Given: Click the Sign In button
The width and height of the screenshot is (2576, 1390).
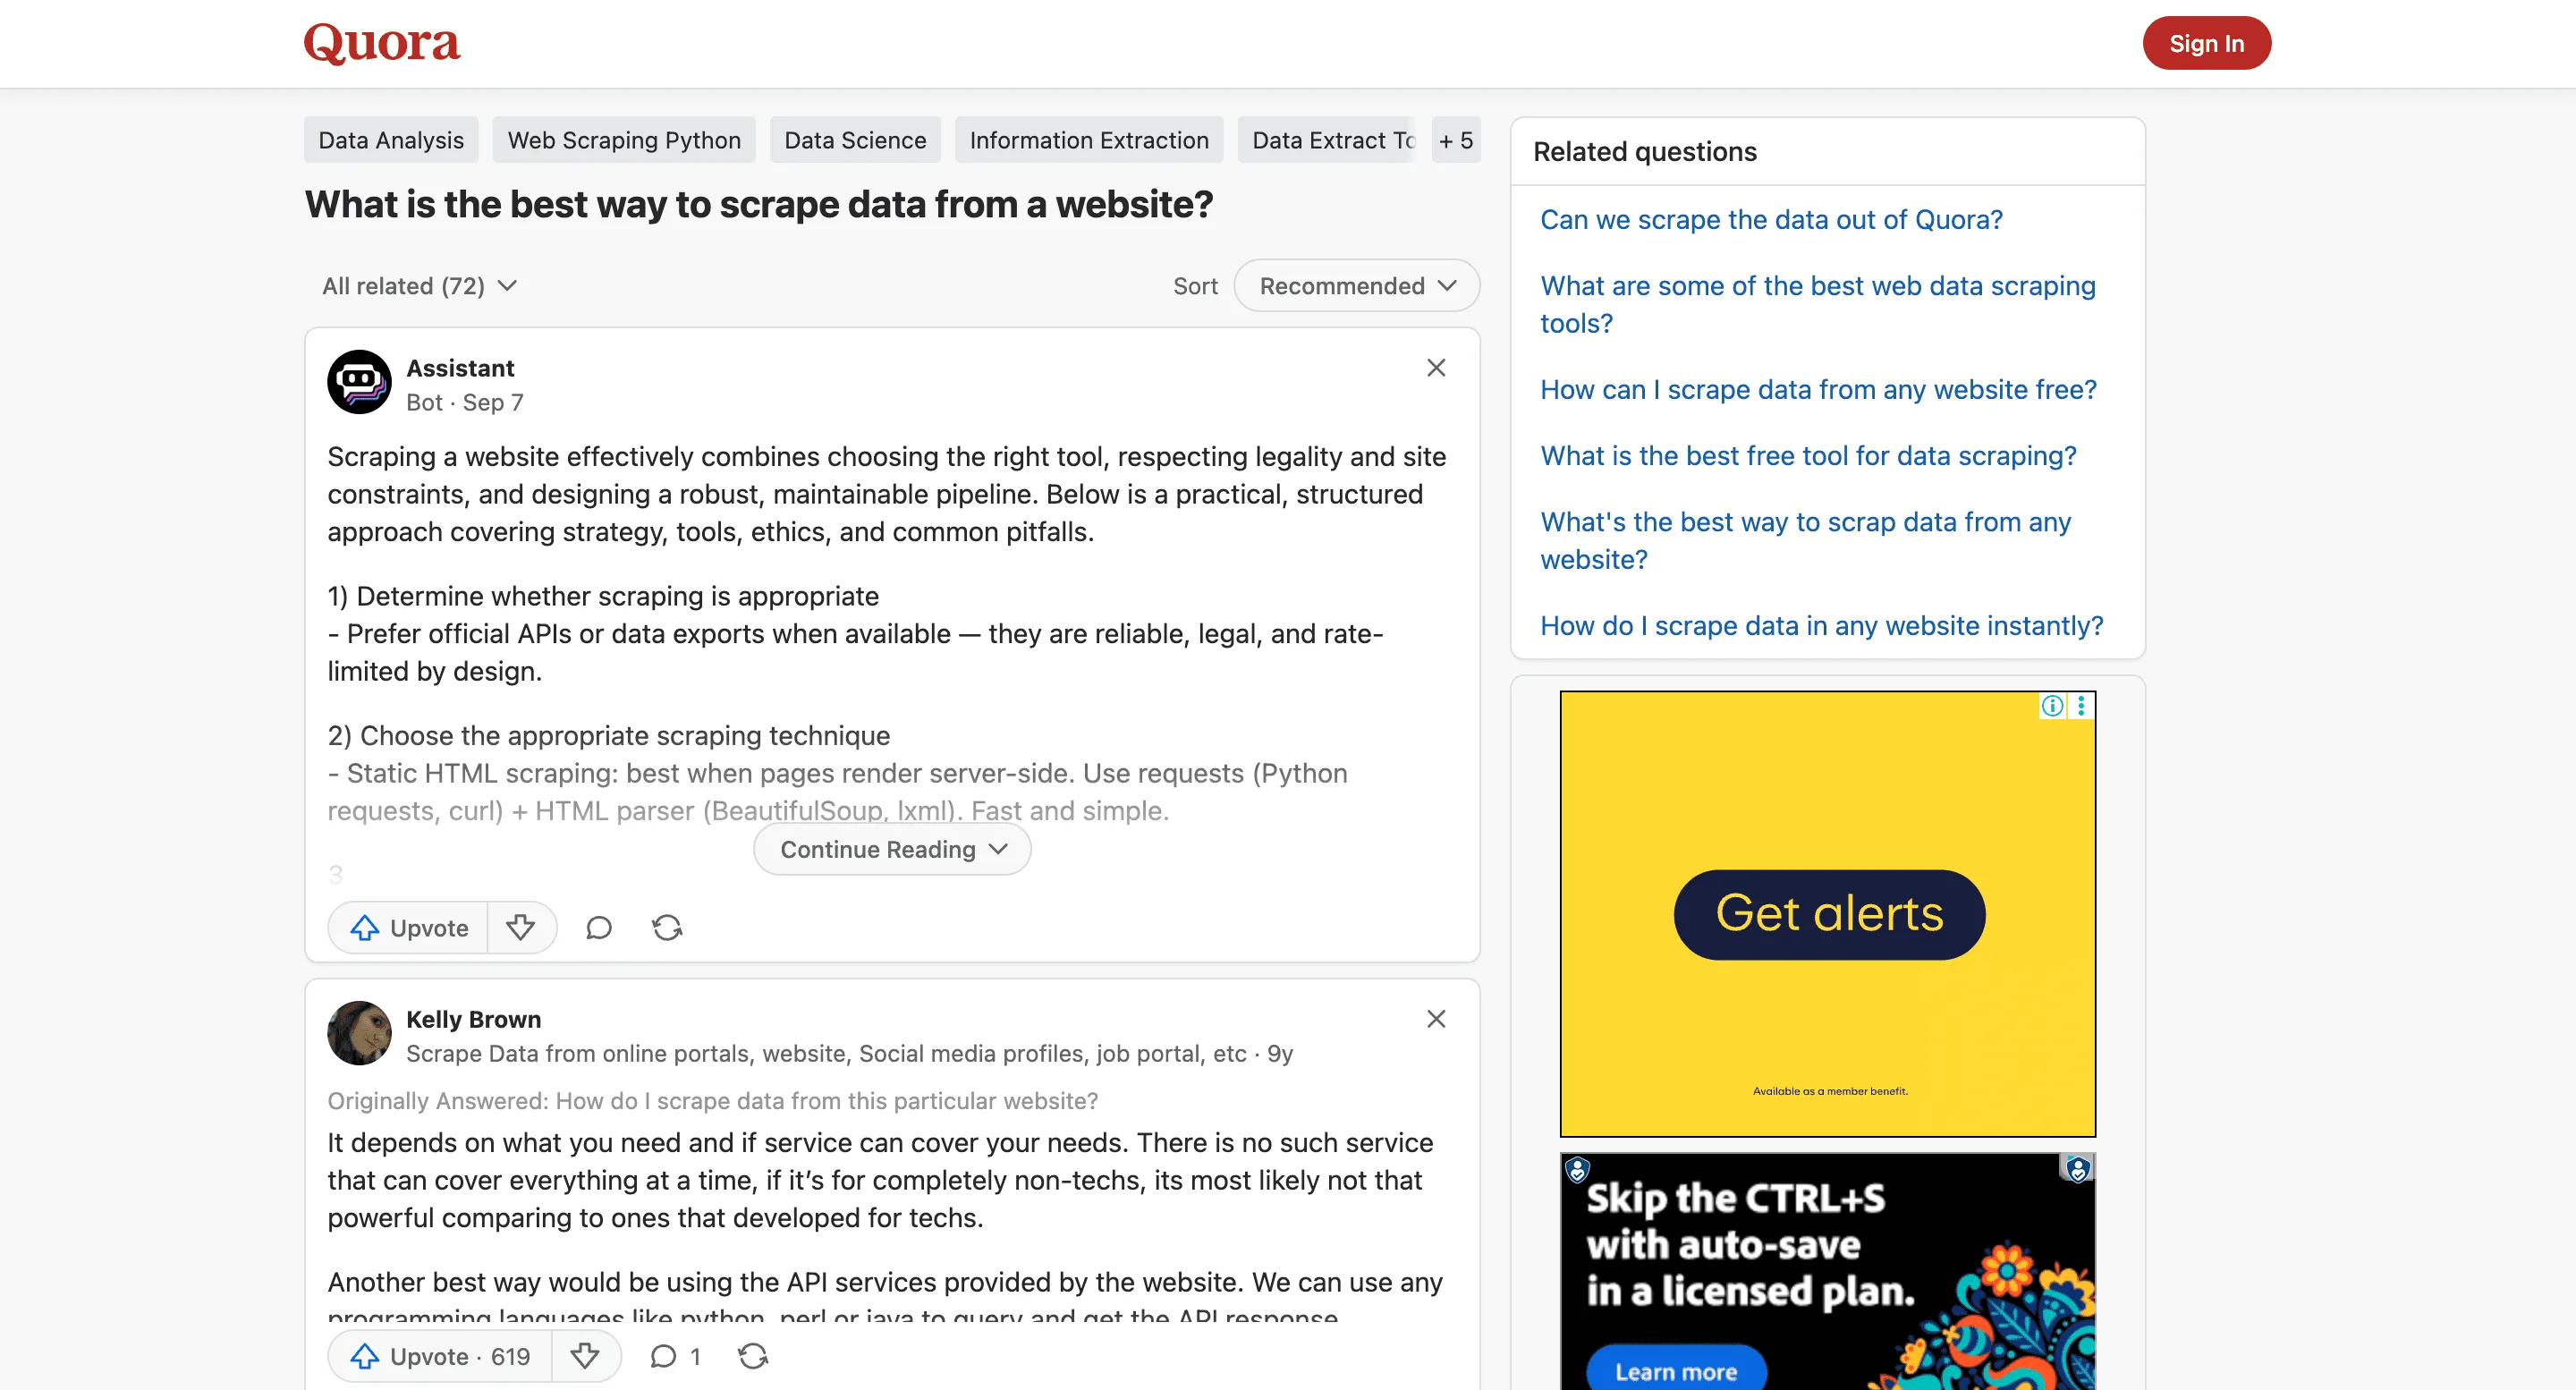Looking at the screenshot, I should tap(2206, 43).
